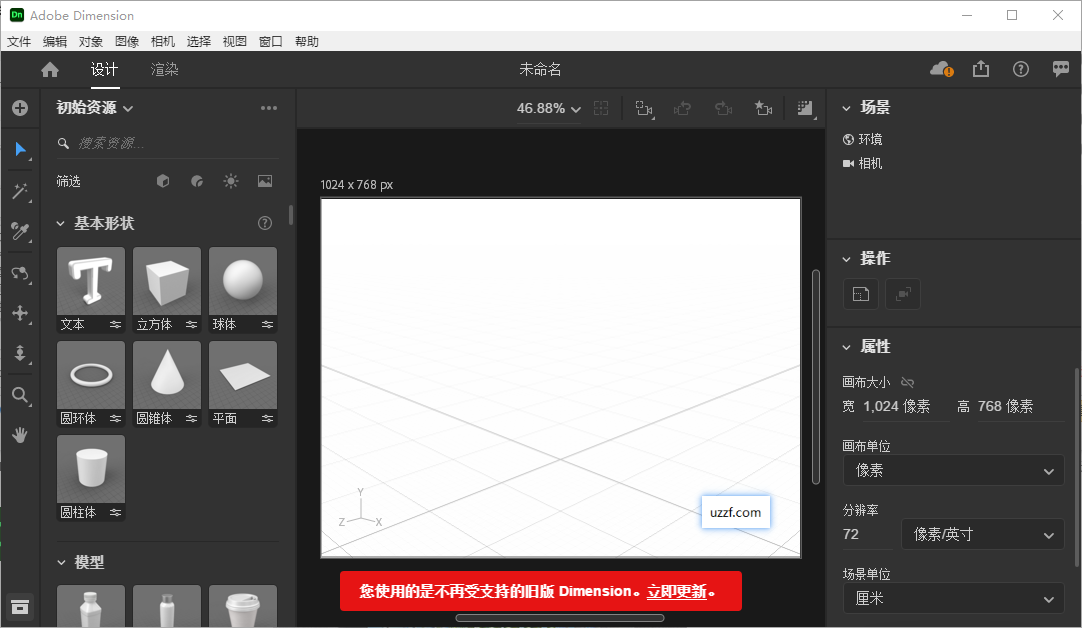
Task: Select the Magic Wand selection tool
Action: 20,192
